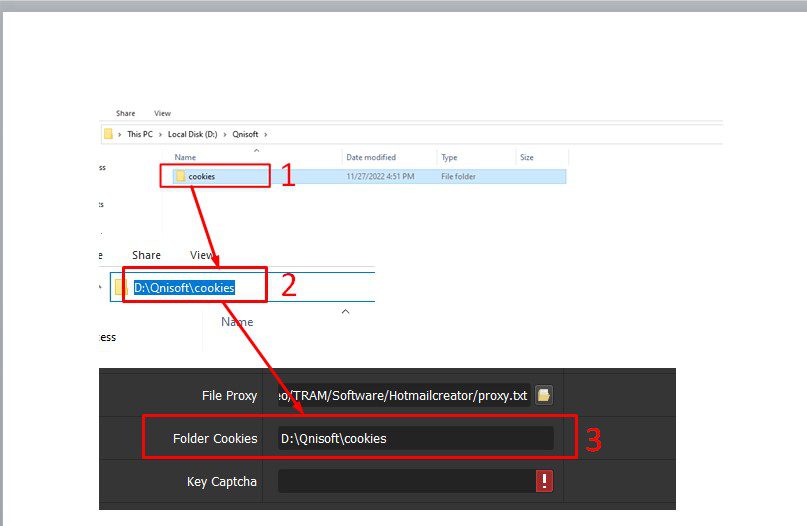This screenshot has height=526, width=807.
Task: Click the date '11/27/2022 4:51 PM' cell
Action: [x=380, y=176]
